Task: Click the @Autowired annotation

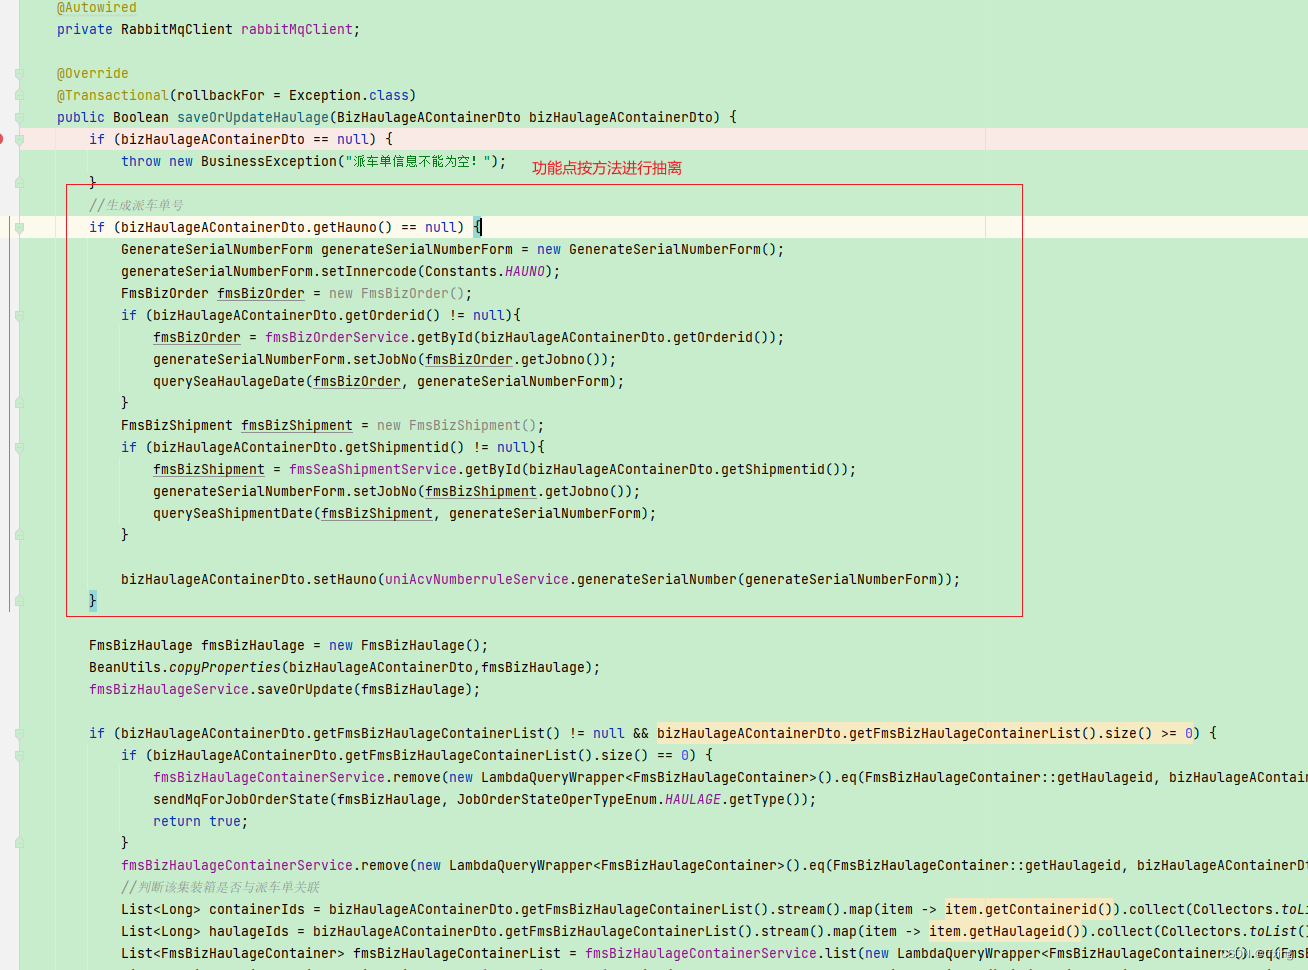Action: [97, 7]
